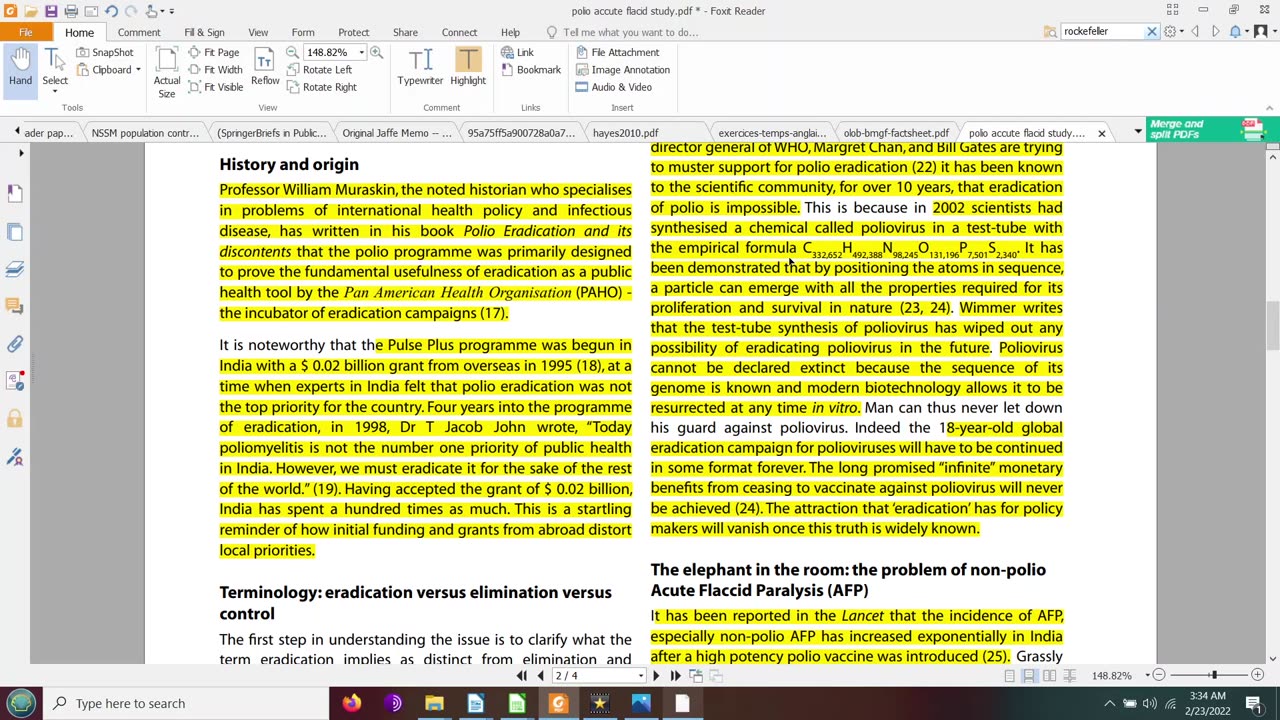Set view to Actual Size
1280x720 pixels.
click(x=167, y=72)
